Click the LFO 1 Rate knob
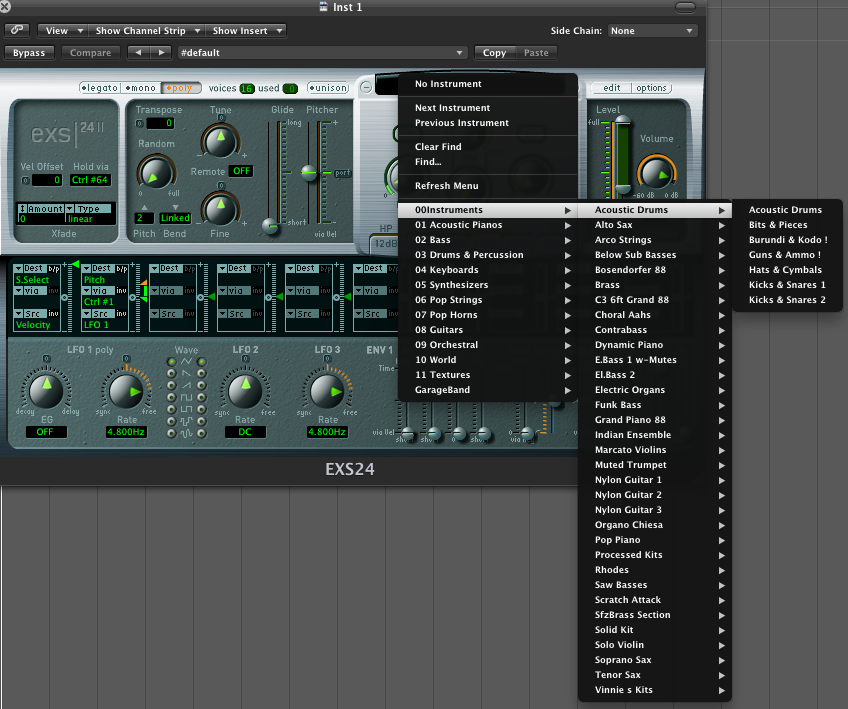 [126, 390]
